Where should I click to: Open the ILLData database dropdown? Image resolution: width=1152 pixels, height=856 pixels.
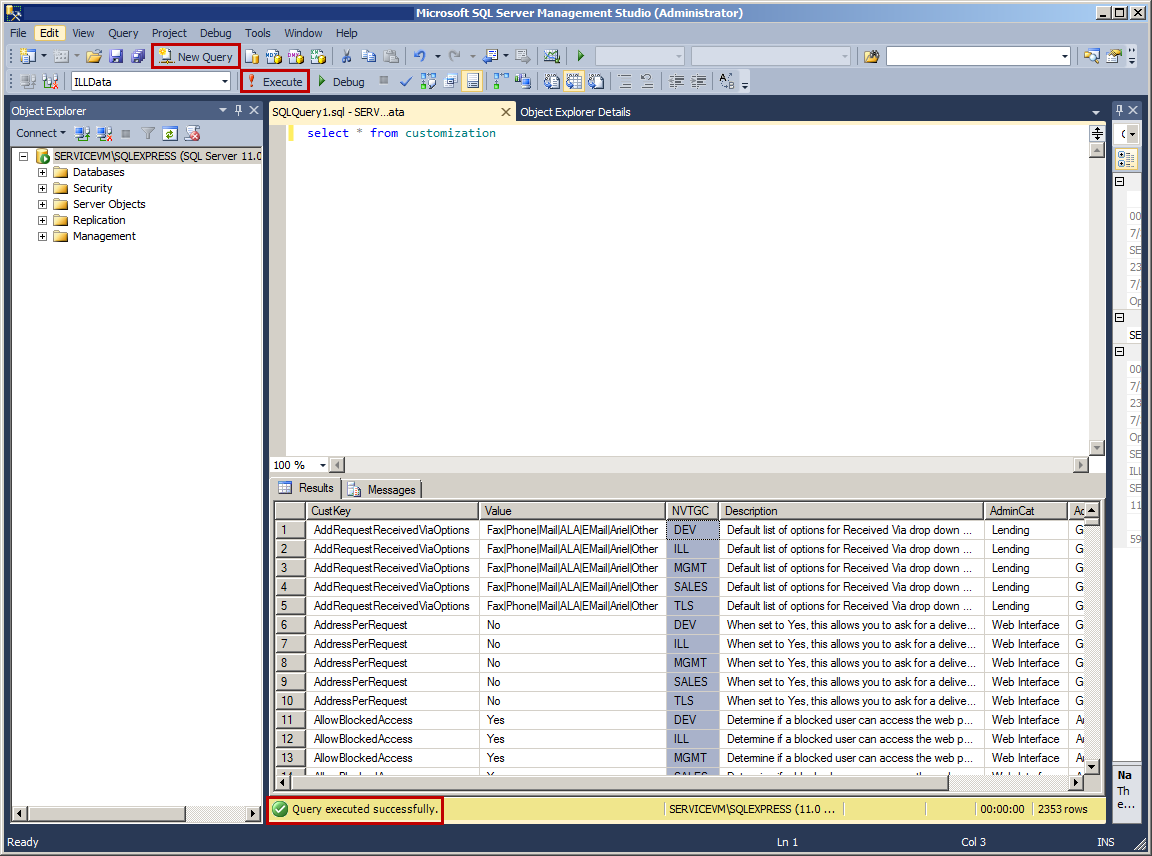click(225, 81)
